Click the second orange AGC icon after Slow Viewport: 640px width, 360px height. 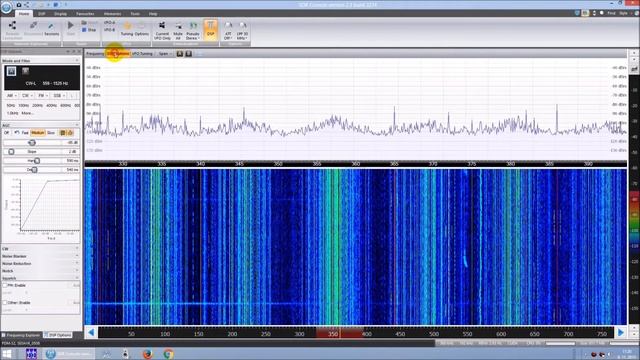pos(70,133)
